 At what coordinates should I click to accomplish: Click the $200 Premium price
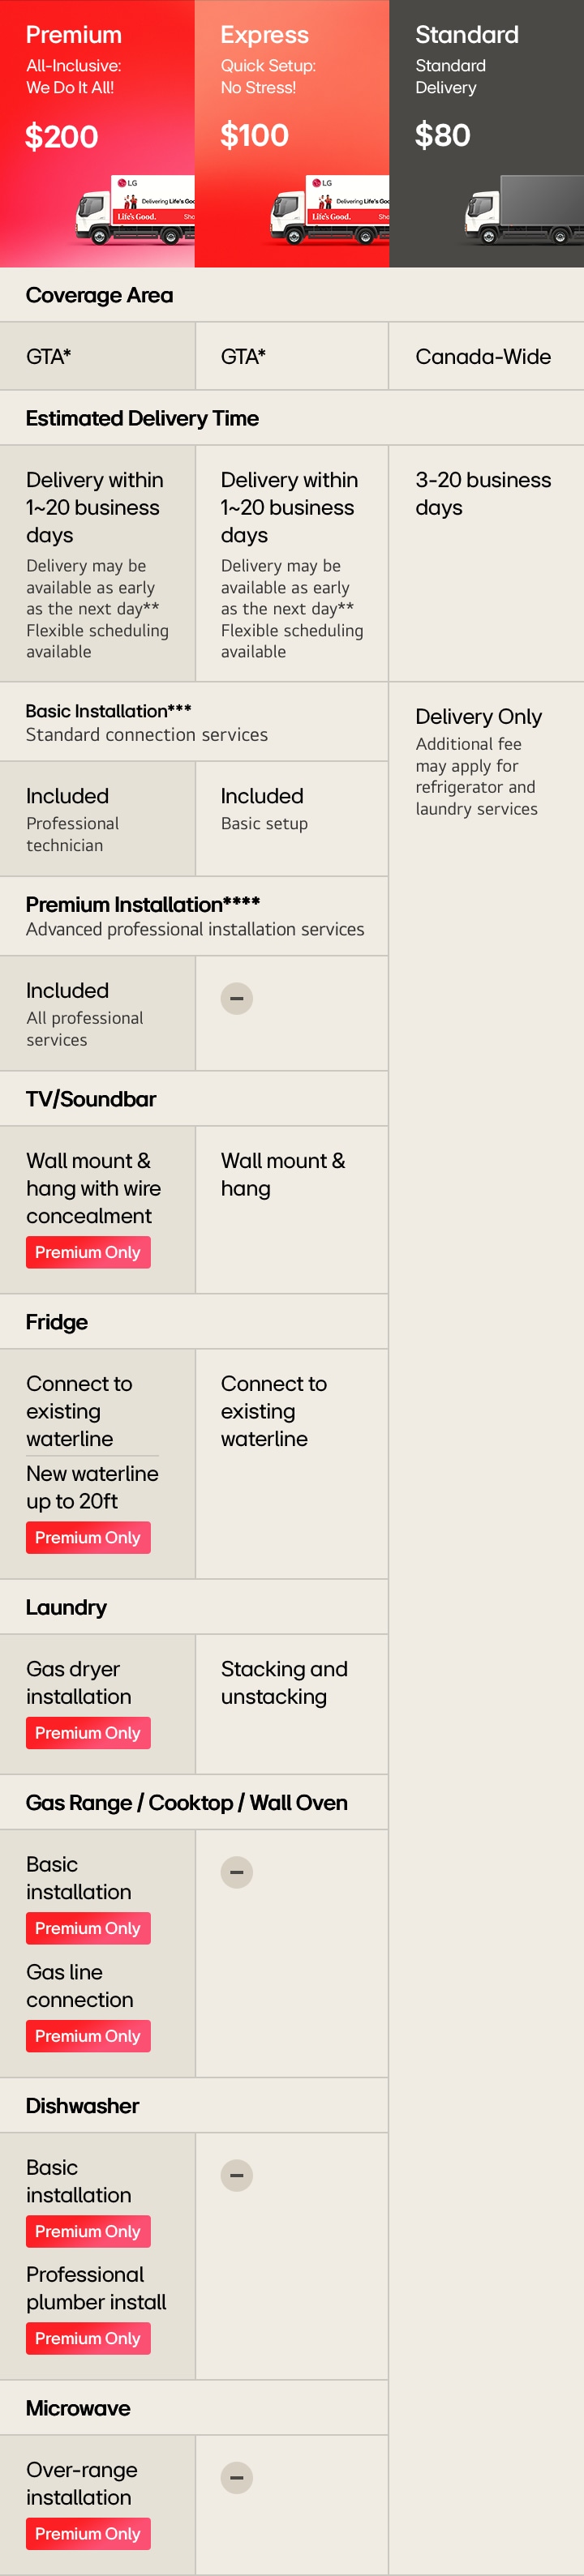point(62,136)
